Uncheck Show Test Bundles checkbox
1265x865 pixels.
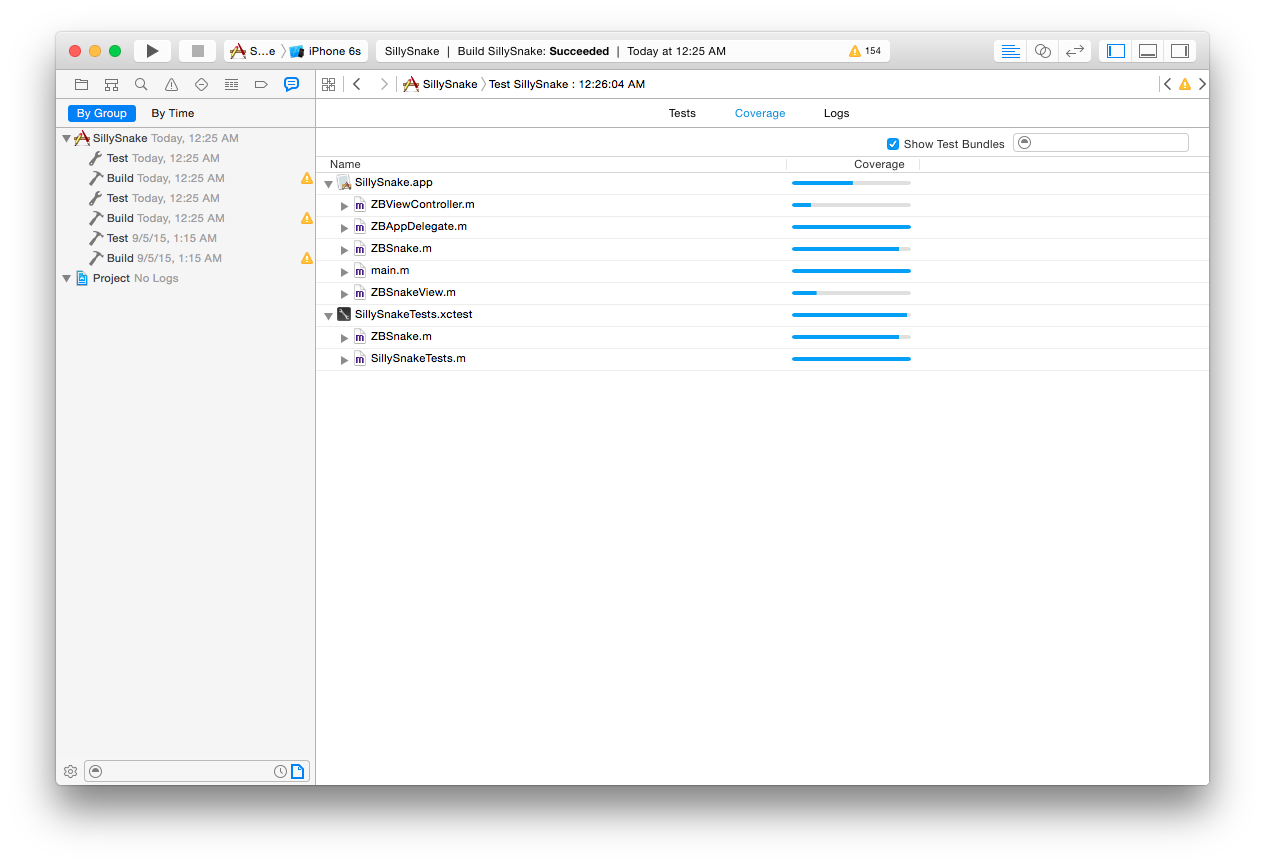[x=893, y=144]
